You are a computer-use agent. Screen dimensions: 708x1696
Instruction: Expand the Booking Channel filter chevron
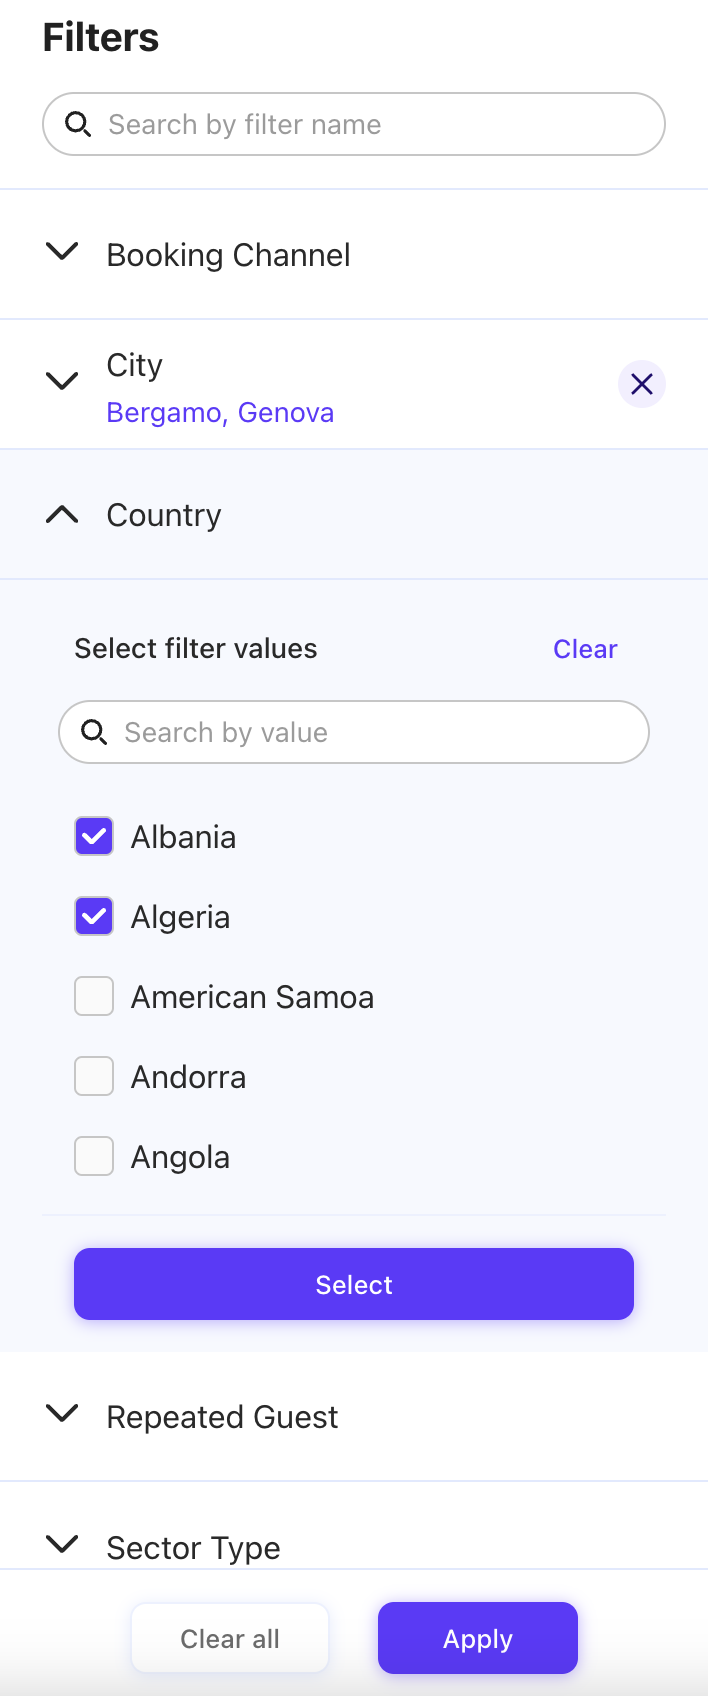tap(62, 253)
